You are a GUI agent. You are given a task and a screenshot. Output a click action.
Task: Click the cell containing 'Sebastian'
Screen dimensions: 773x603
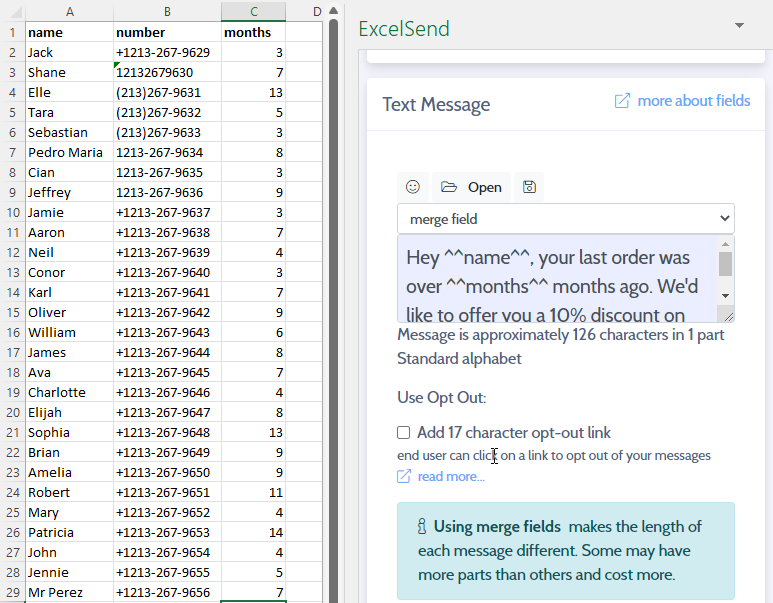[x=70, y=133]
